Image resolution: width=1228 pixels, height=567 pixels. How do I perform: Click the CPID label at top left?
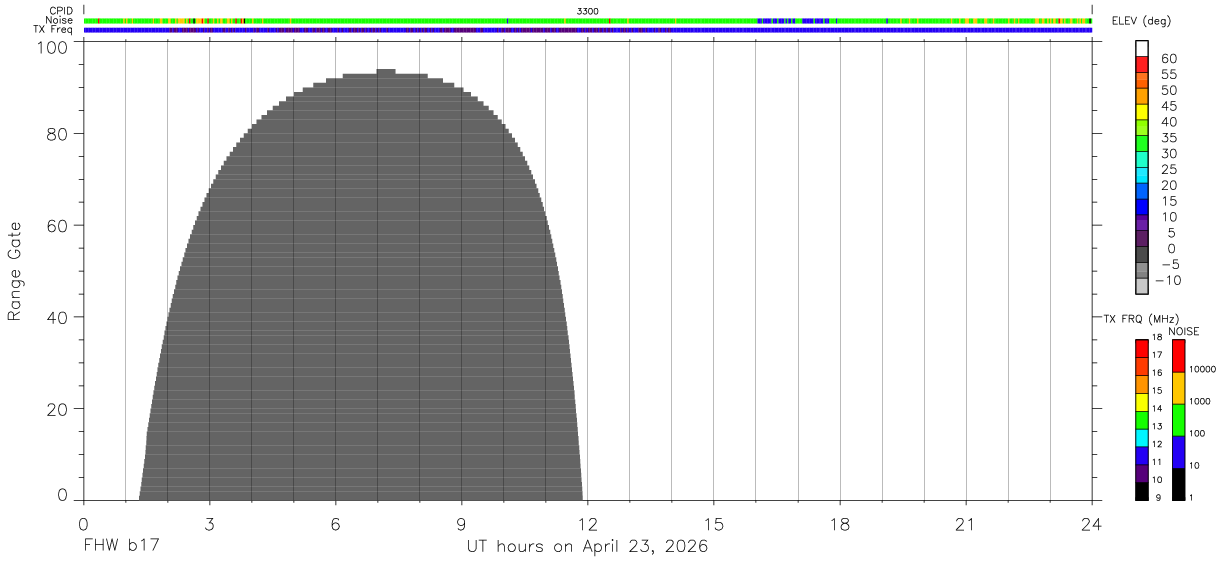coord(61,10)
